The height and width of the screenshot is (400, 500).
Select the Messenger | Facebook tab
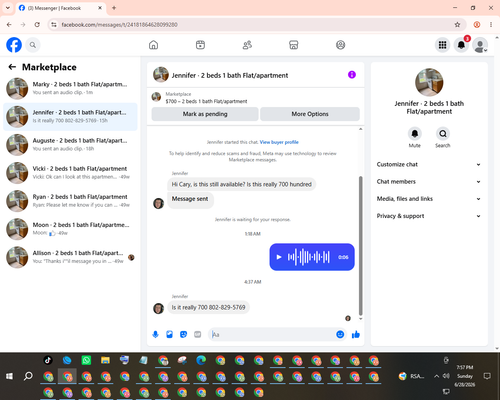[x=61, y=8]
